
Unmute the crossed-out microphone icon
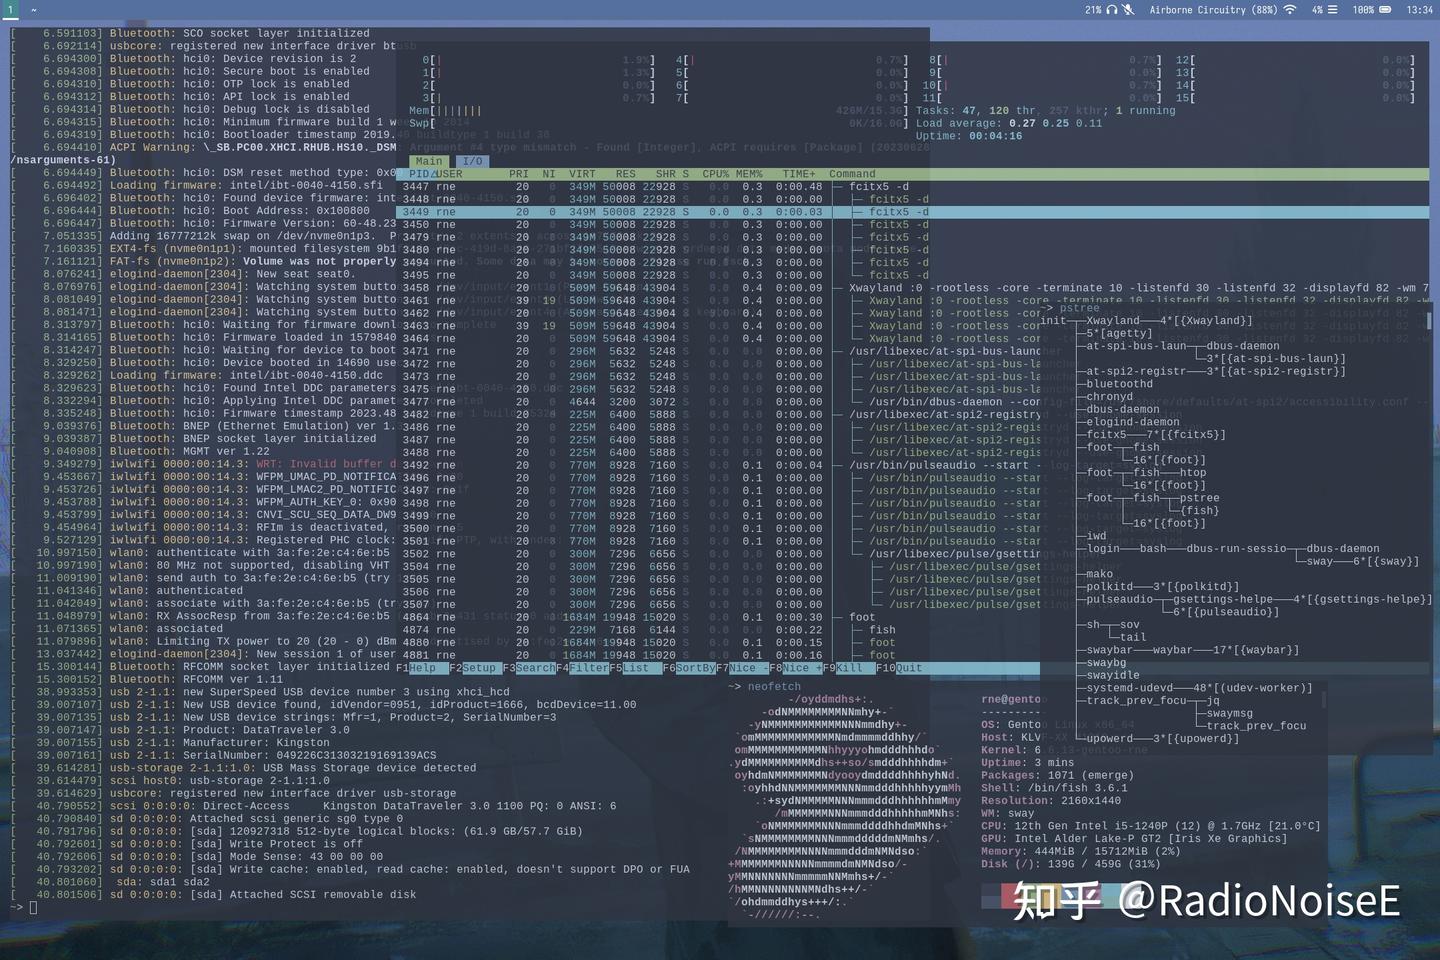tap(1130, 10)
